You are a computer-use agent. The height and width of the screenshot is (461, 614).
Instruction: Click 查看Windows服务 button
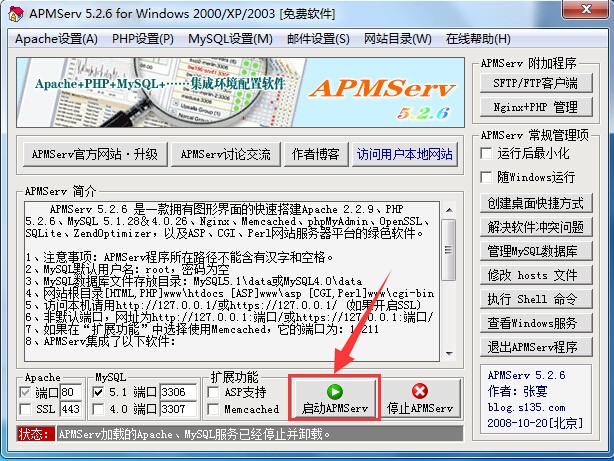pyautogui.click(x=536, y=323)
